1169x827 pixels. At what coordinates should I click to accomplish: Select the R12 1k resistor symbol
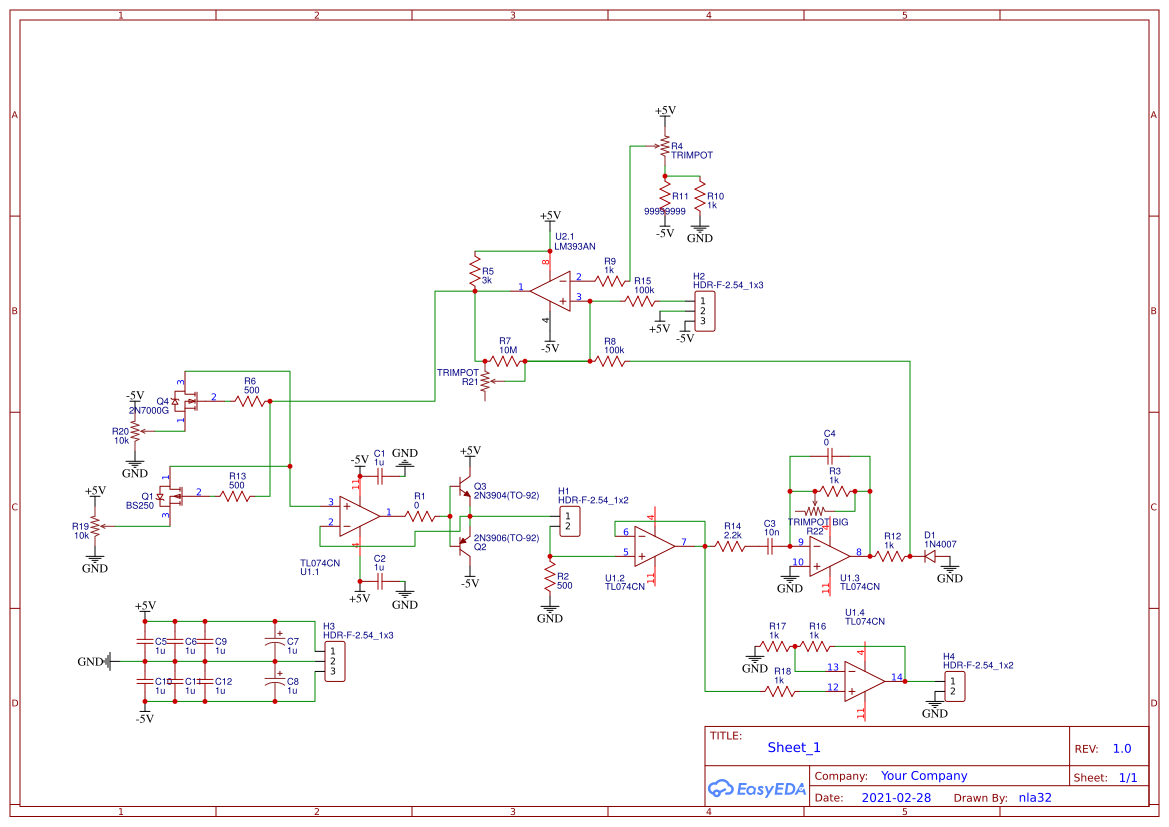(x=890, y=556)
